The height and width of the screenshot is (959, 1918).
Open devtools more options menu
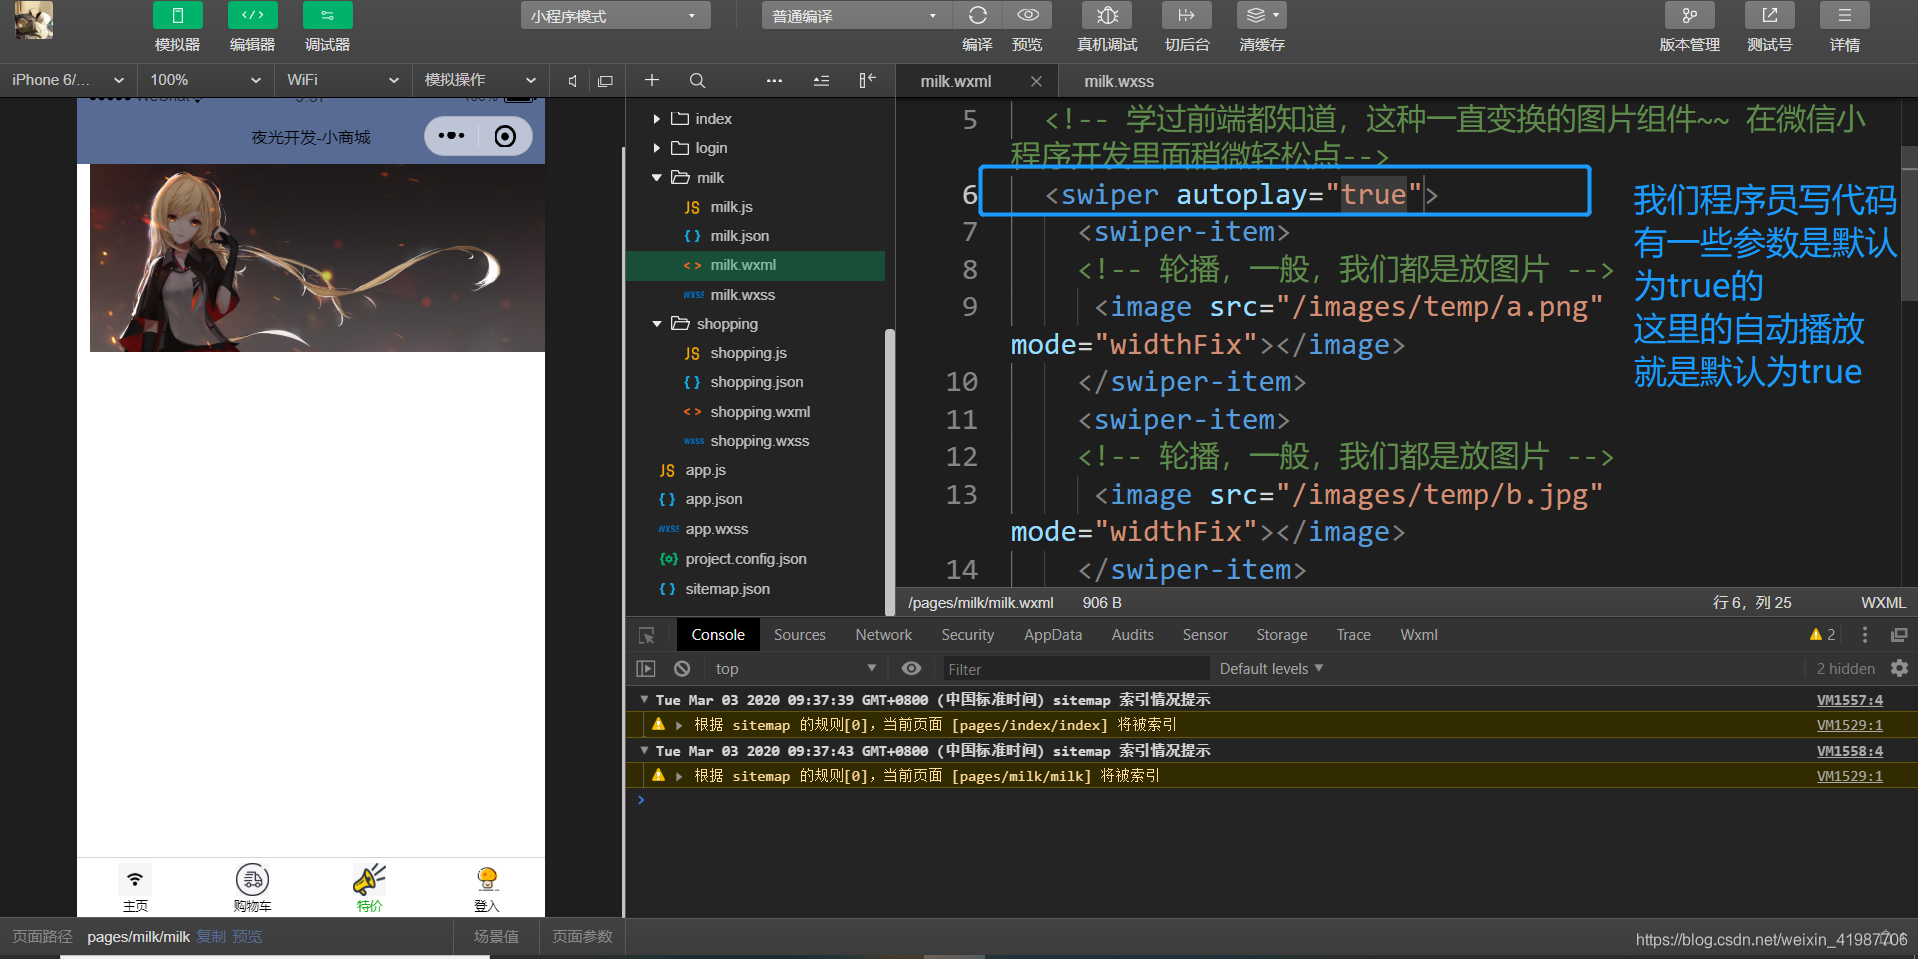coord(1864,635)
